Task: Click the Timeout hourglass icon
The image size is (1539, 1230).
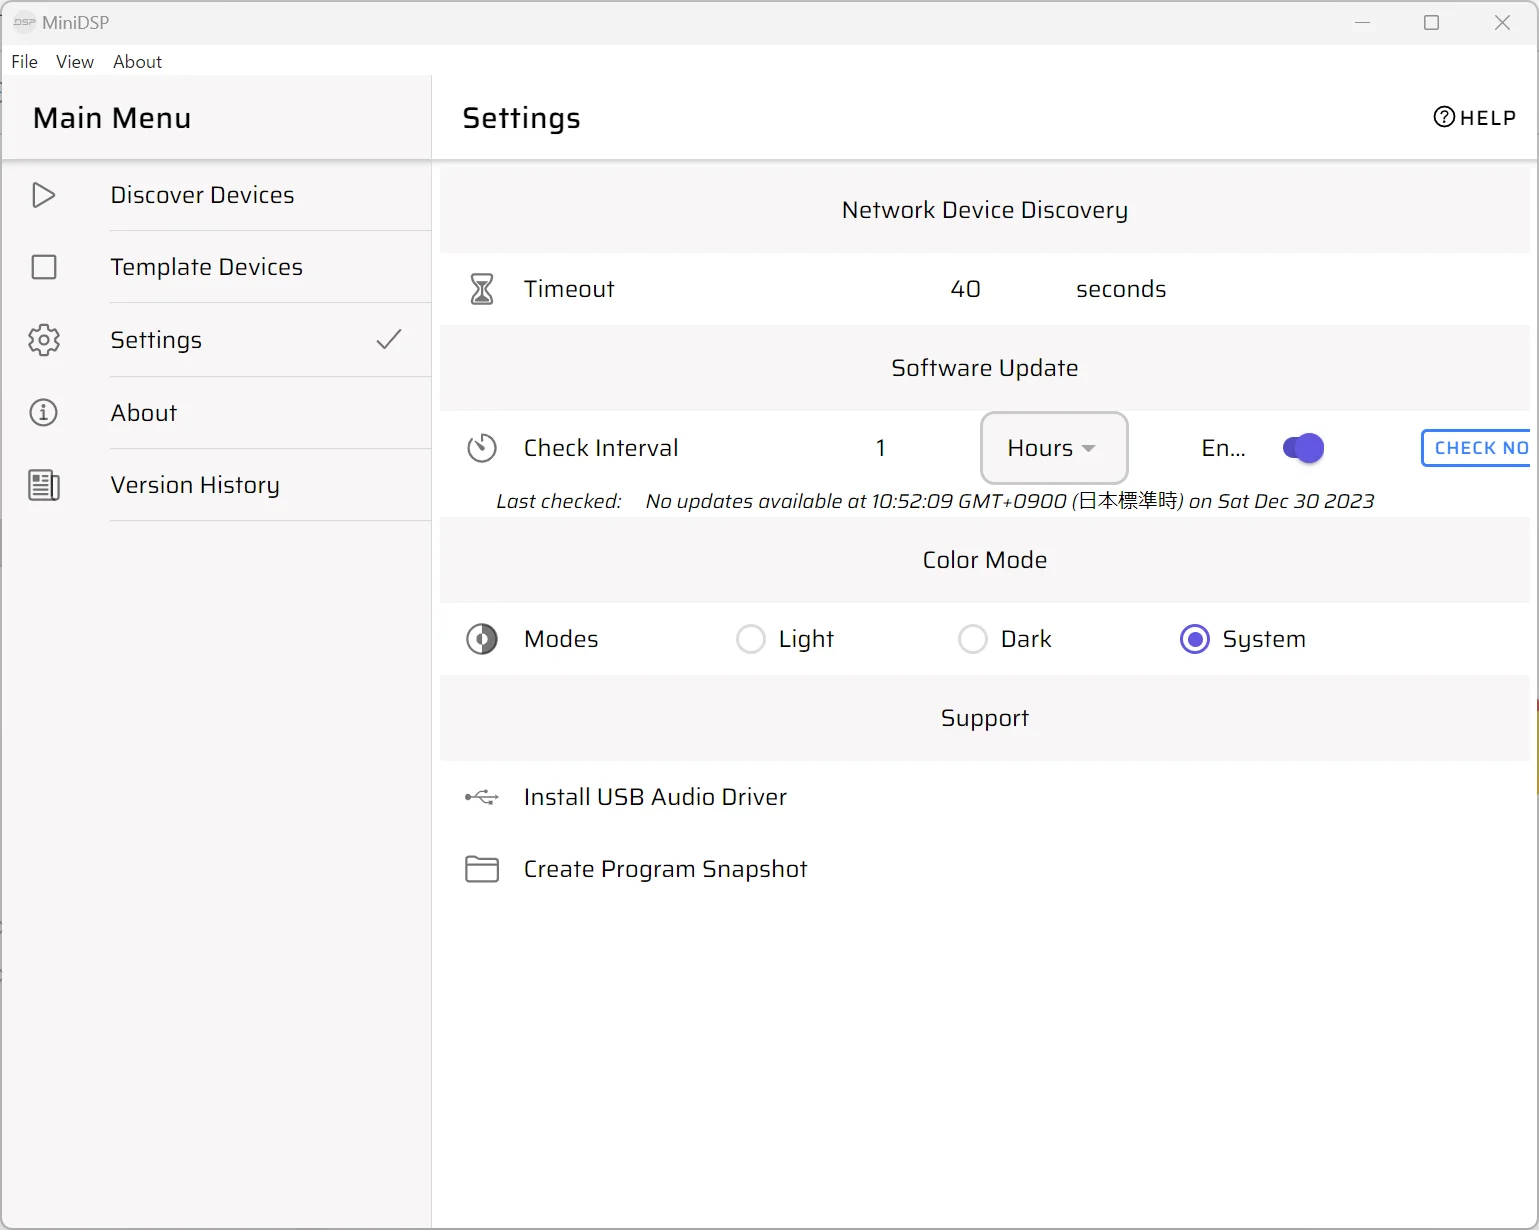Action: coord(482,289)
